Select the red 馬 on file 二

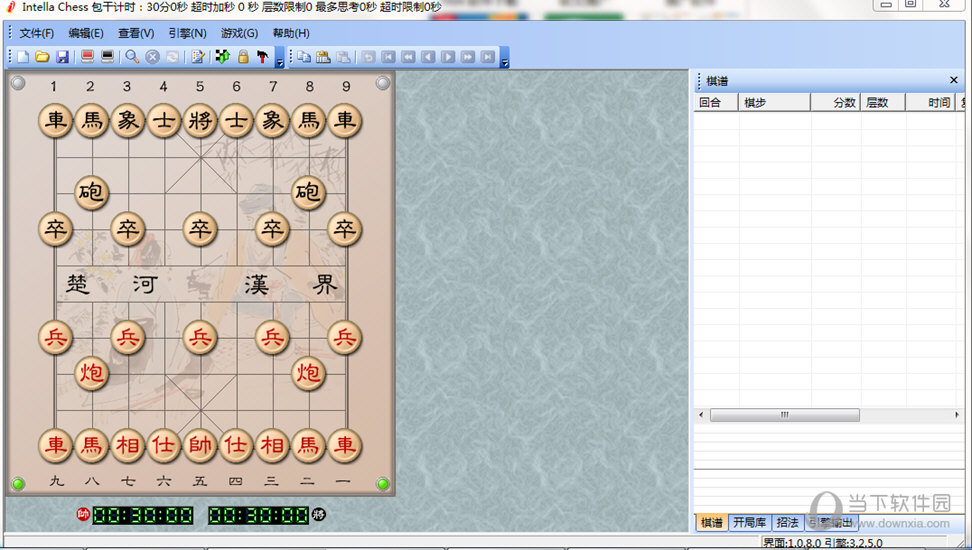tap(308, 445)
